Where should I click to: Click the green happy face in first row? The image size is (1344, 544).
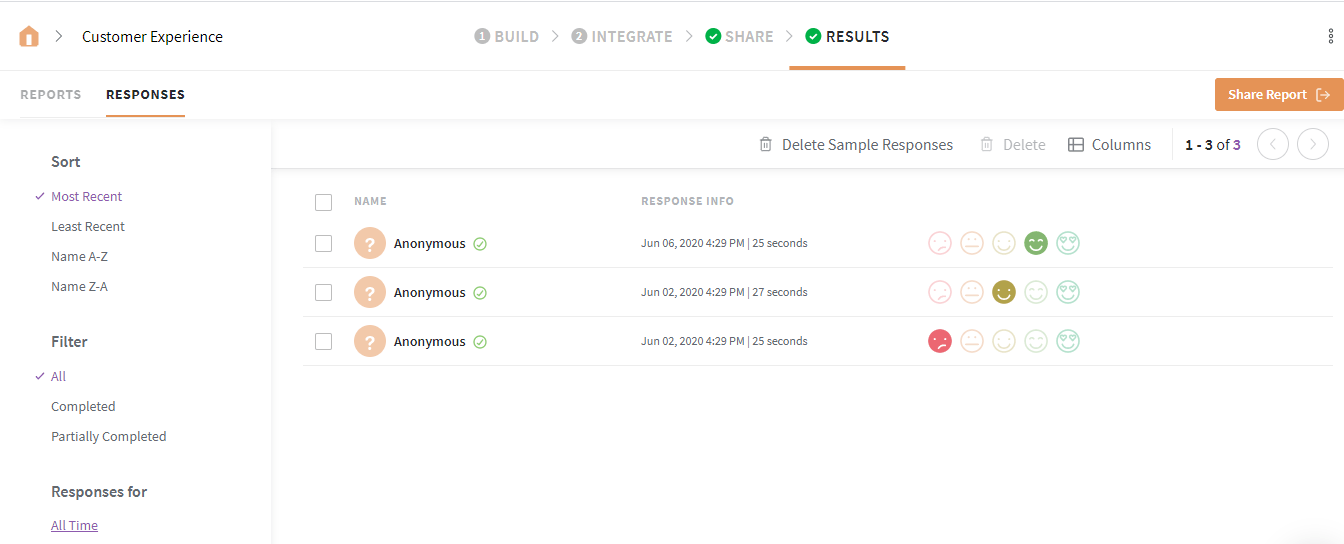(x=1035, y=243)
